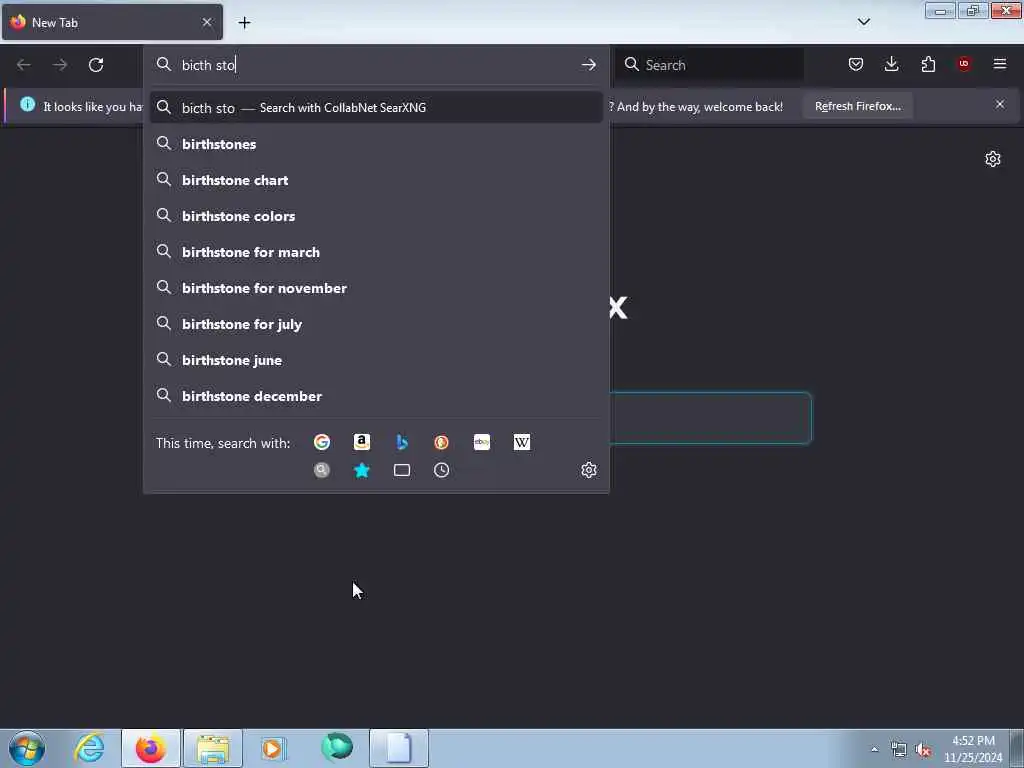Pick birthstone for july suggestion
Viewport: 1024px width, 768px height.
[376, 324]
